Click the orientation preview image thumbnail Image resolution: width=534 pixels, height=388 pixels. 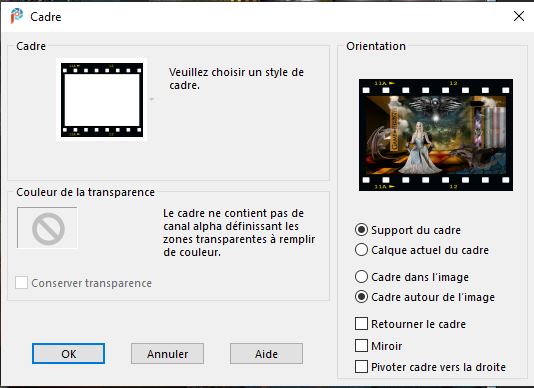436,135
